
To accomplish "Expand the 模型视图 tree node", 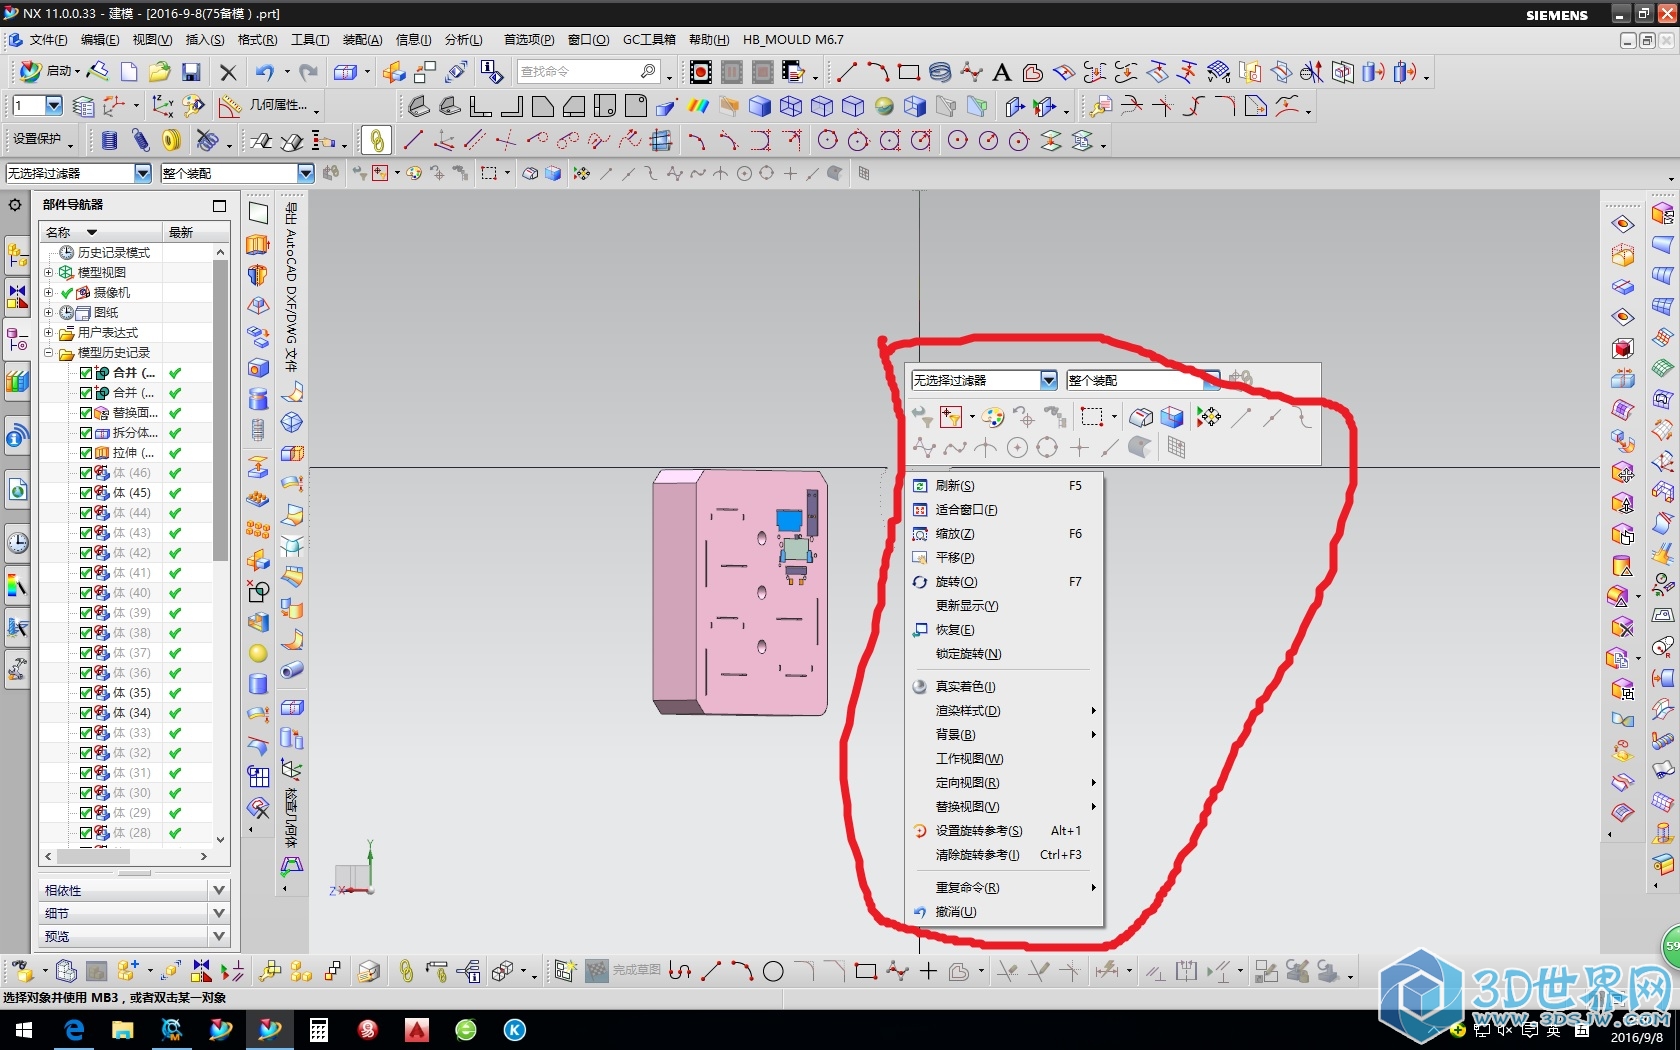I will tap(48, 272).
